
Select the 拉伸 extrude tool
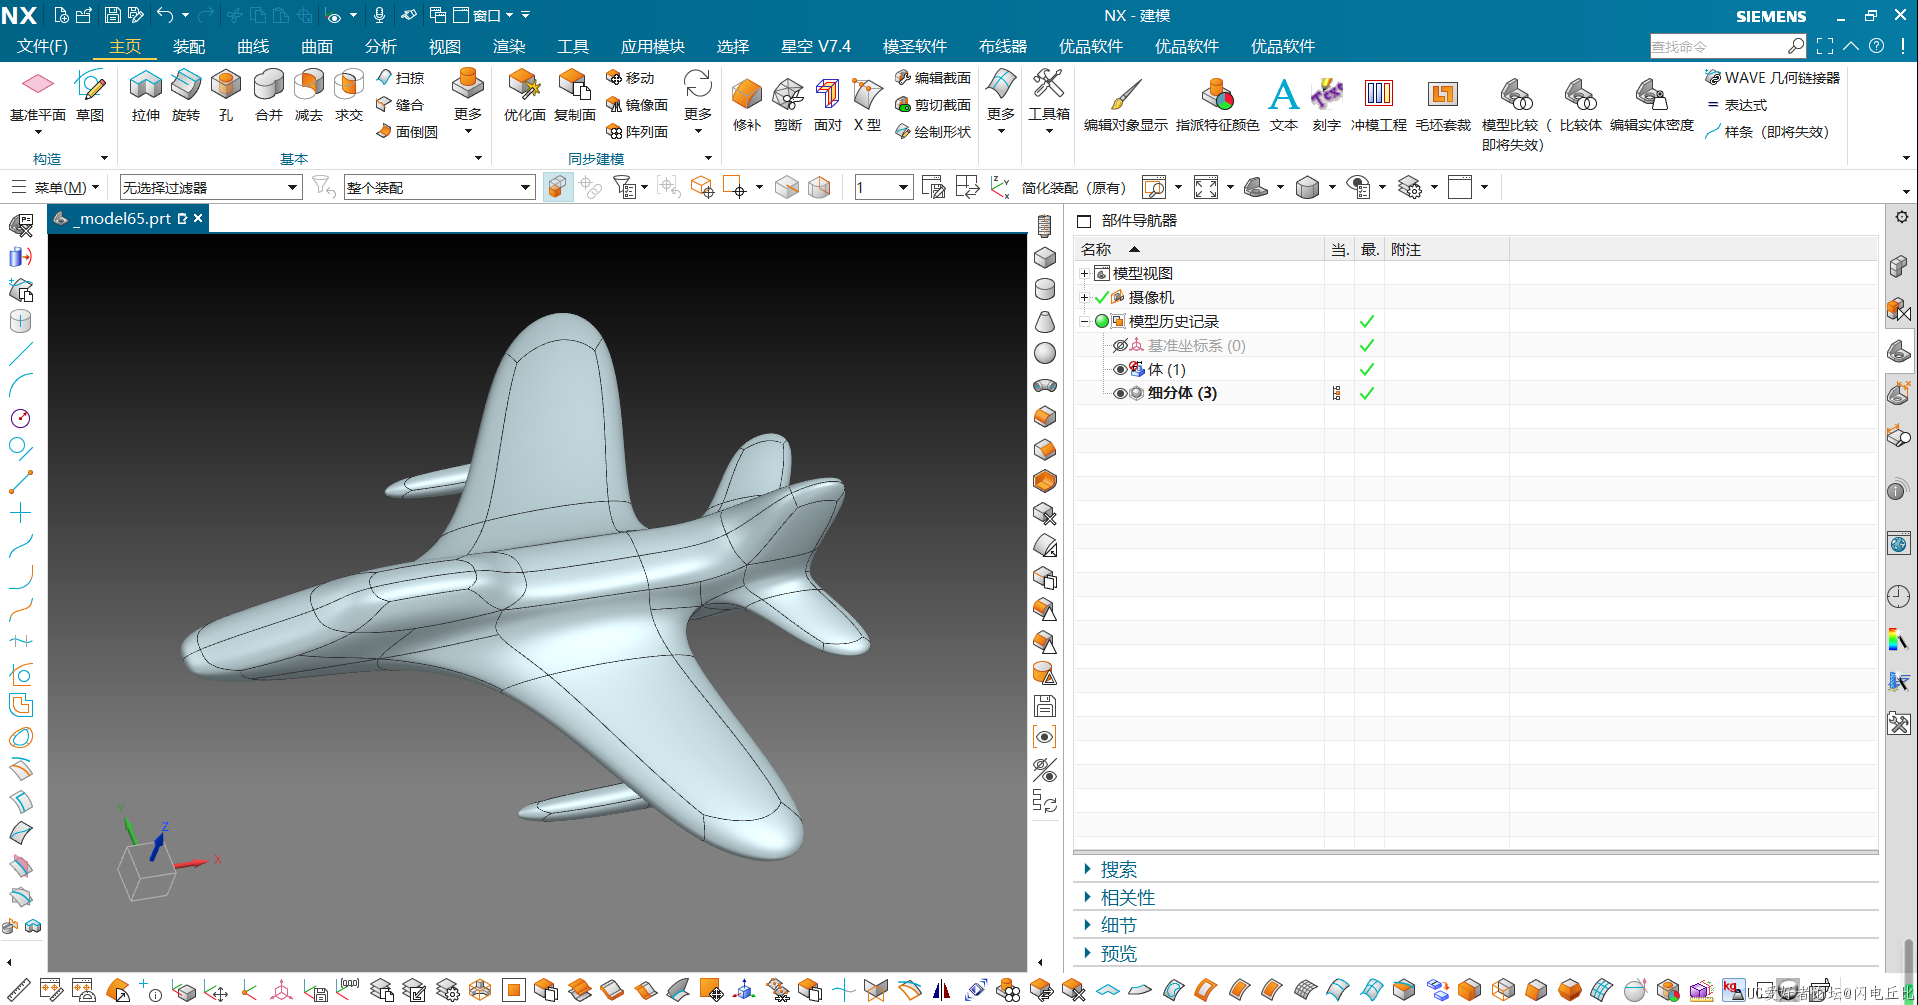tap(146, 96)
